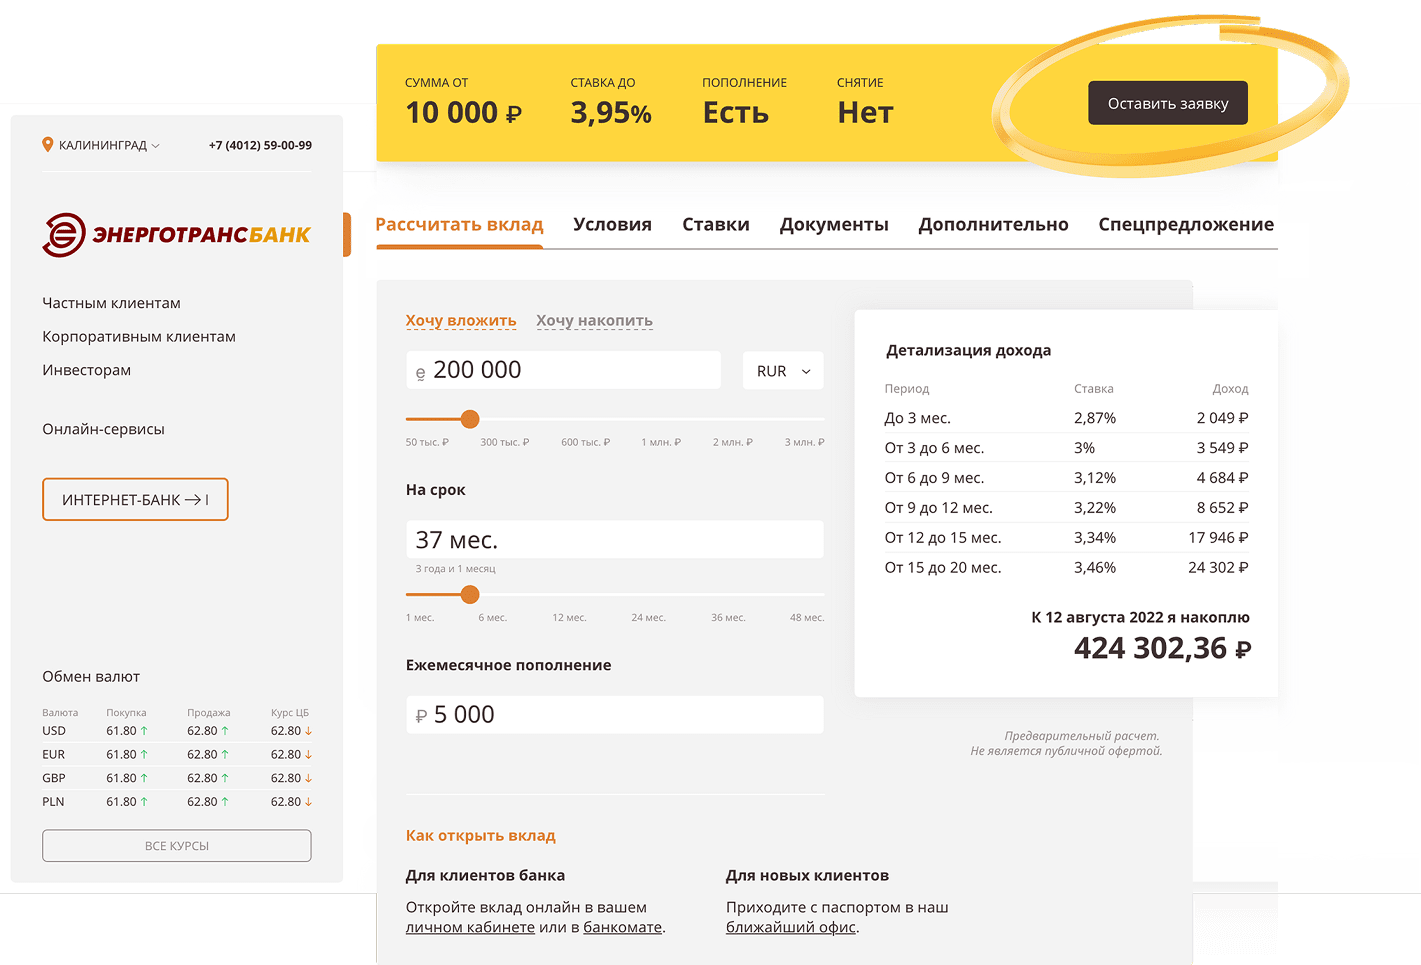Click the orange location pin icon
This screenshot has height=965, width=1421.
coord(47,145)
